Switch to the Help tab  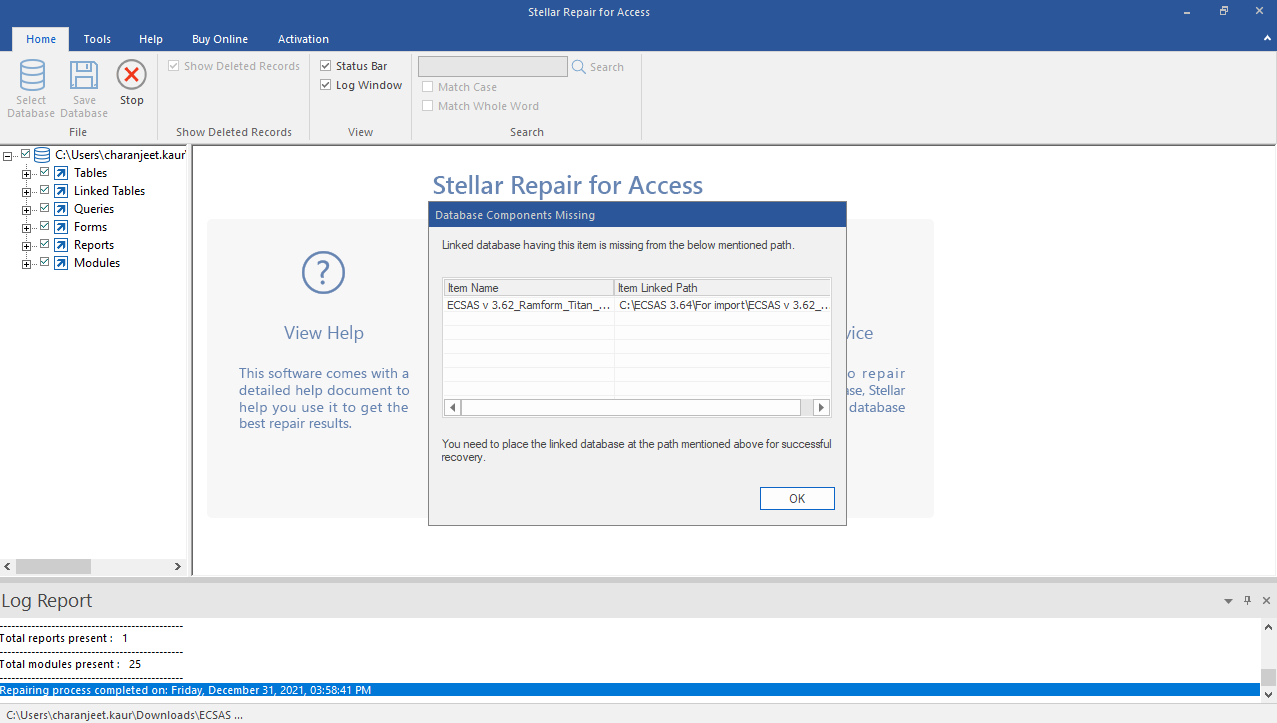click(x=151, y=39)
